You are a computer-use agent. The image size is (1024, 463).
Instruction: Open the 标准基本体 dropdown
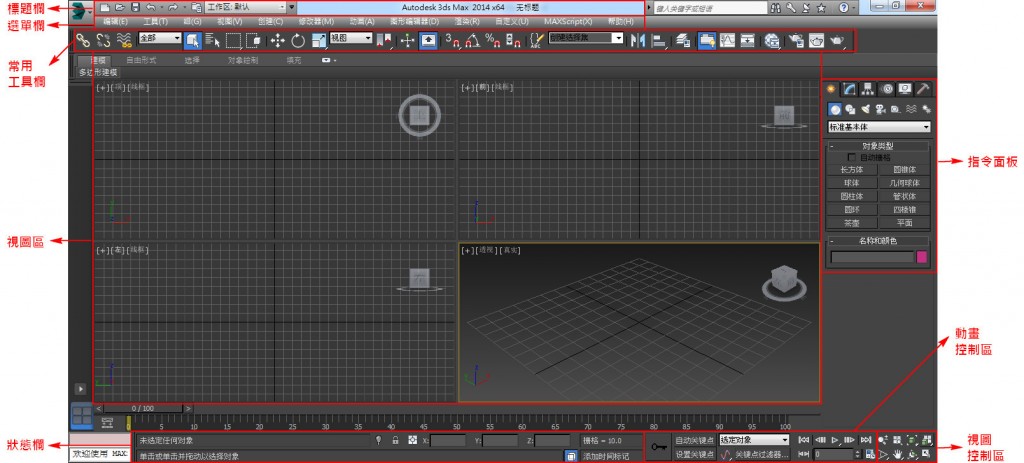coord(879,127)
